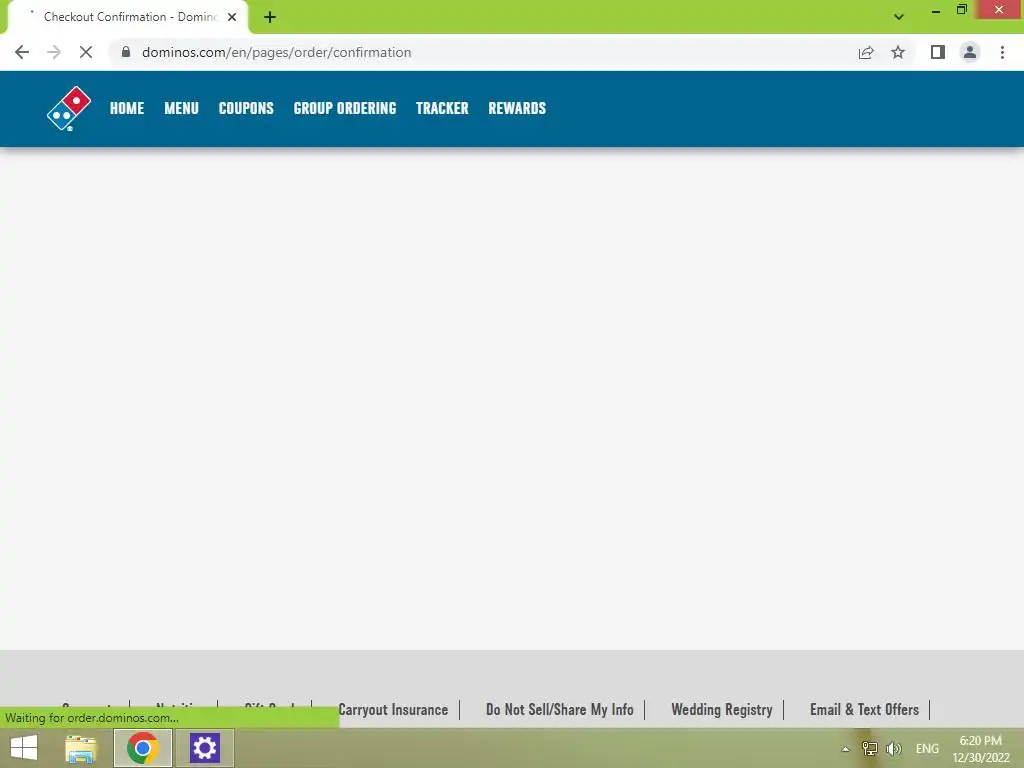Click the browser Forward arrow
The height and width of the screenshot is (768, 1024).
click(54, 52)
